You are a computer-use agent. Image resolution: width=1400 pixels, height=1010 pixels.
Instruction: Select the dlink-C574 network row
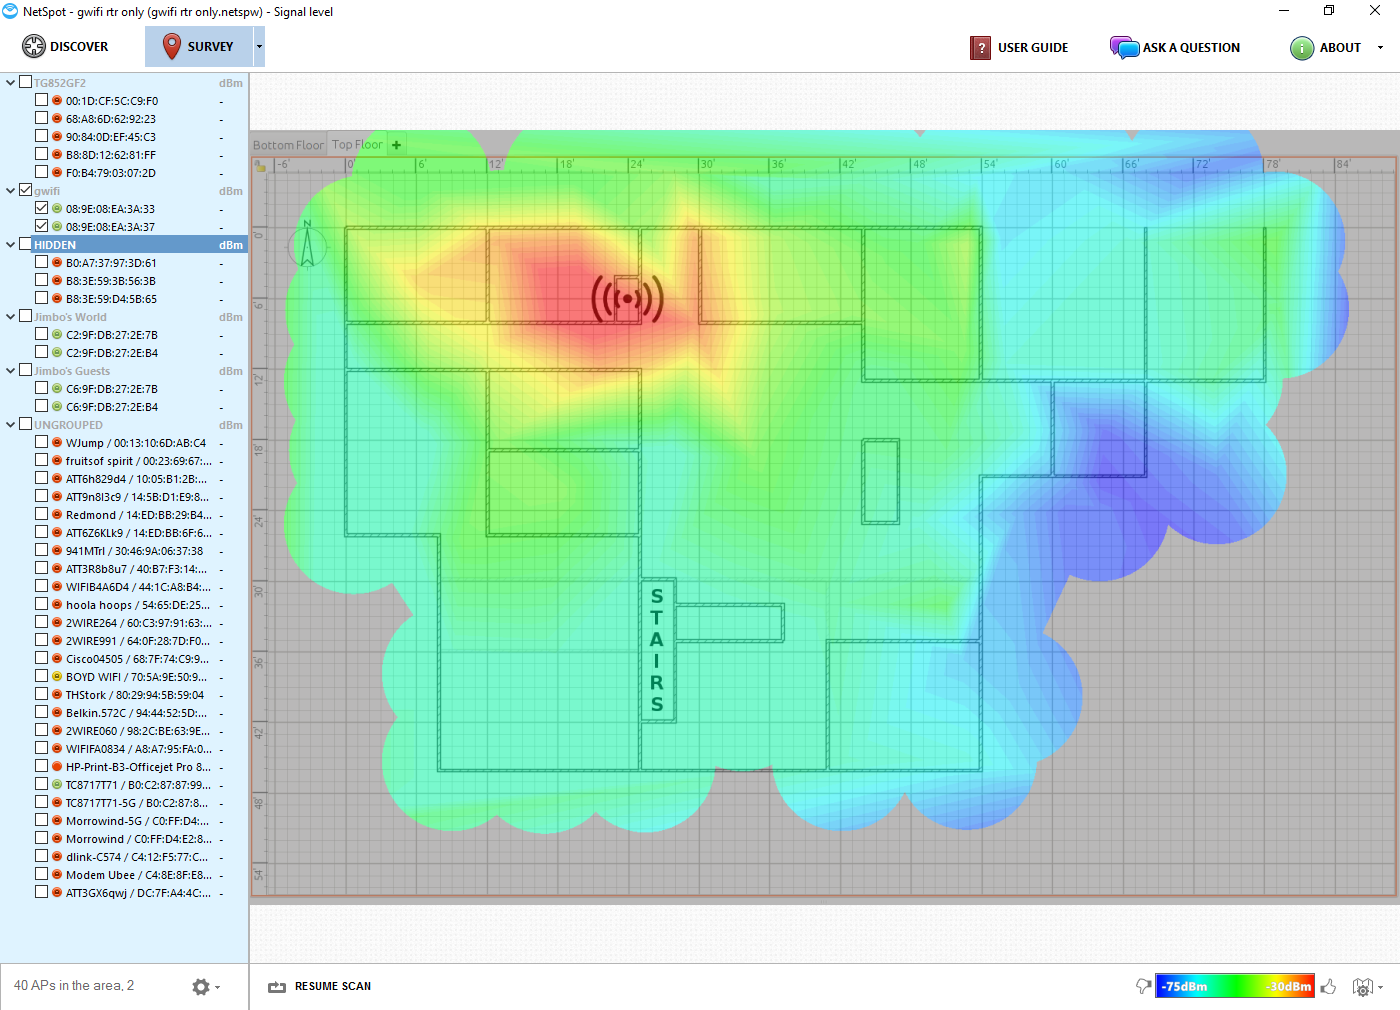click(x=124, y=857)
